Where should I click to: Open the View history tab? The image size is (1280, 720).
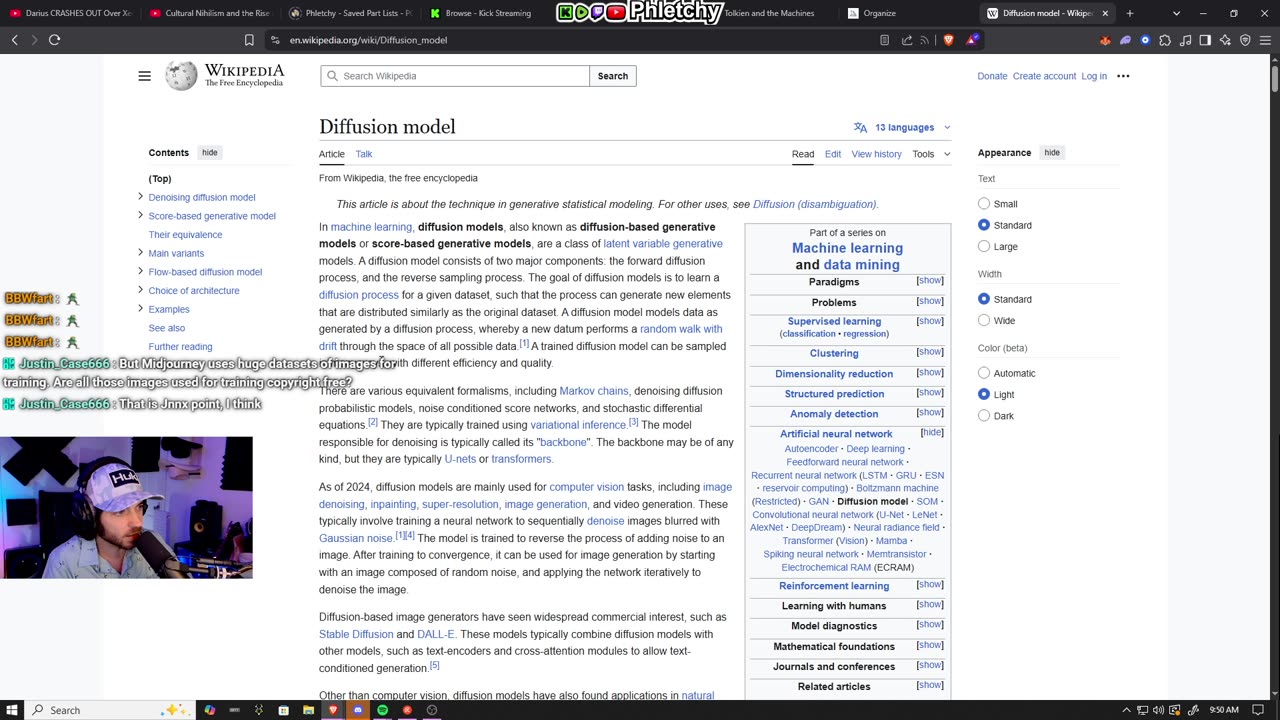pos(876,154)
